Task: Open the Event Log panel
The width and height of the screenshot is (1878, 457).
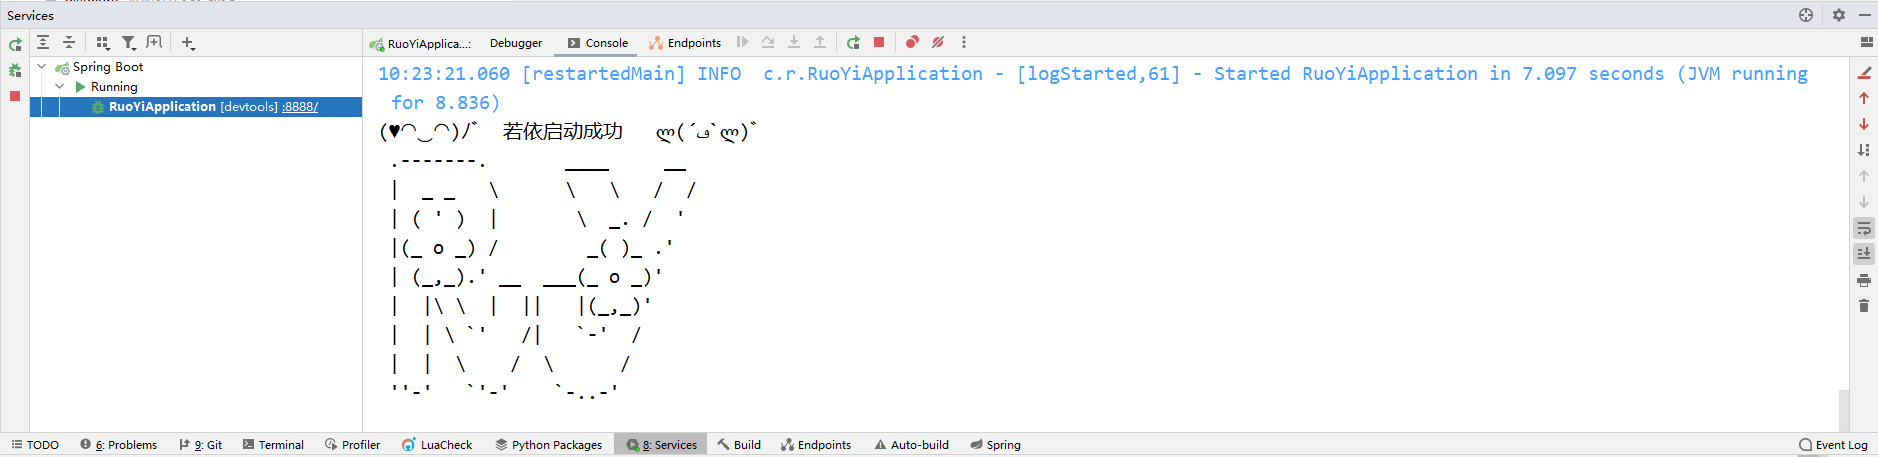Action: point(1833,445)
